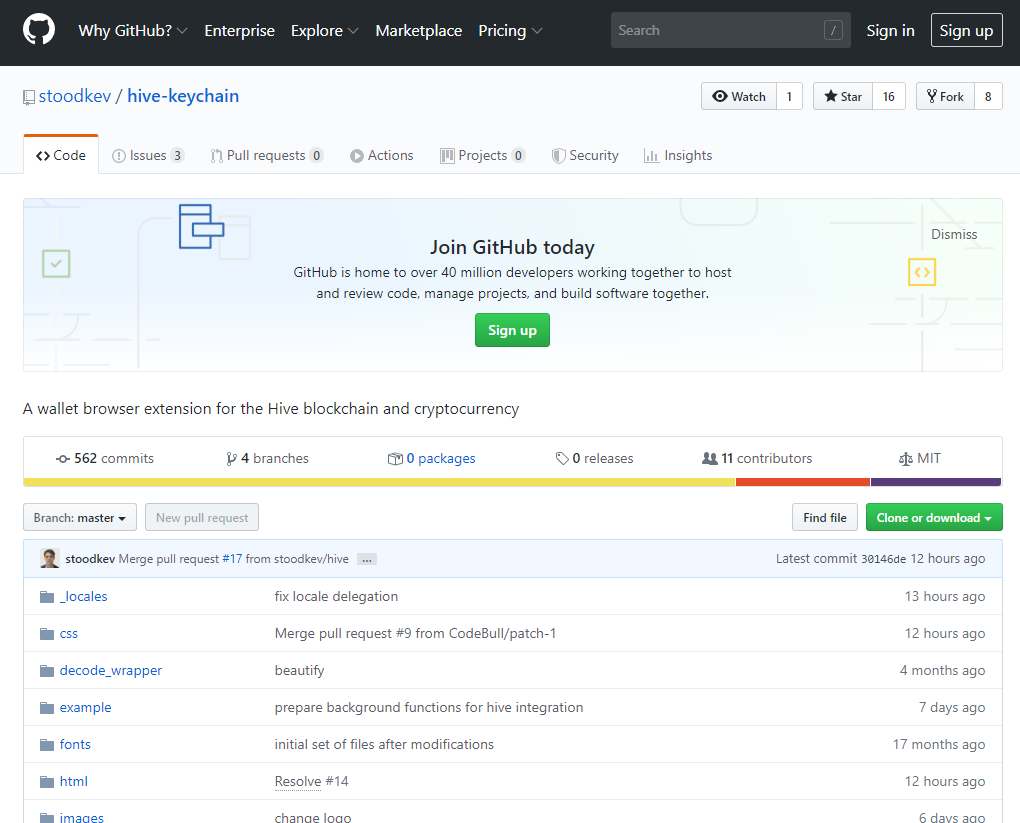Click the red language bar segment
The height and width of the screenshot is (823, 1020).
(803, 482)
